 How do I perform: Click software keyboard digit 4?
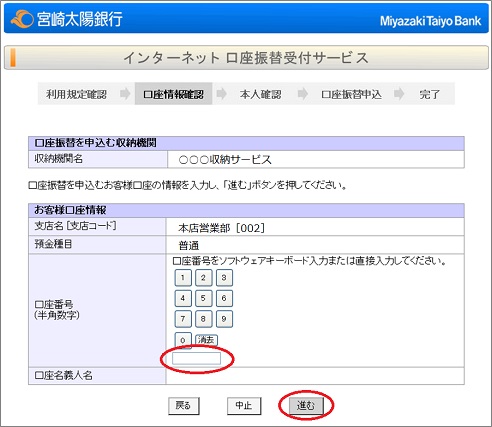[183, 298]
